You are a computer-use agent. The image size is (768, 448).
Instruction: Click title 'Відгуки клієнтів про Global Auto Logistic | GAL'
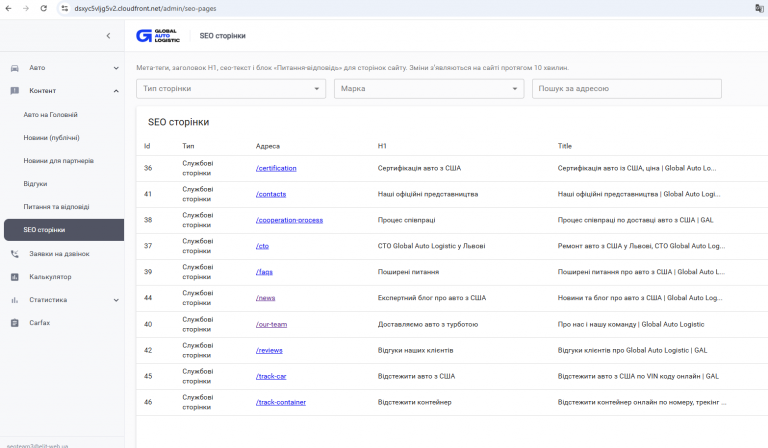(632, 350)
